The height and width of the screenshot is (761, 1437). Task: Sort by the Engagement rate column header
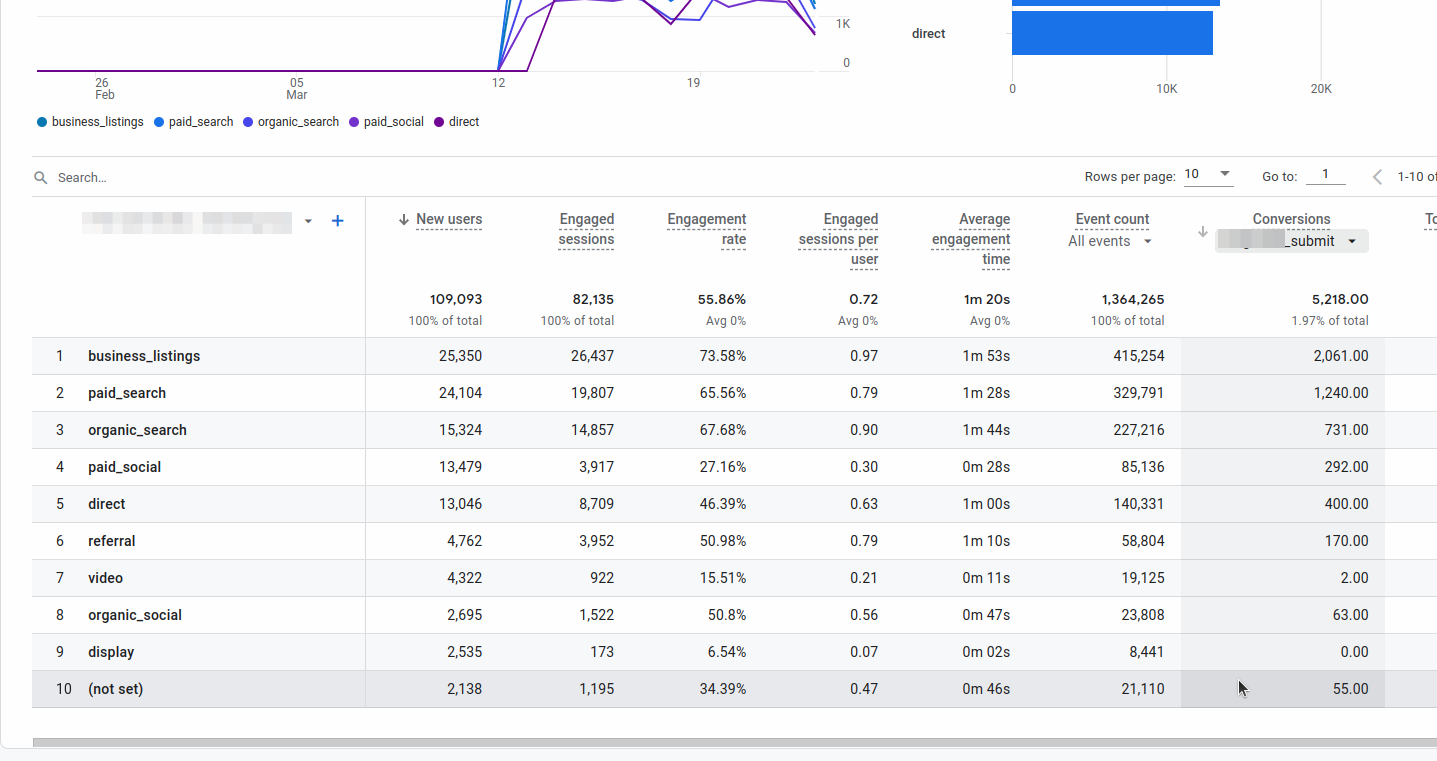point(706,229)
